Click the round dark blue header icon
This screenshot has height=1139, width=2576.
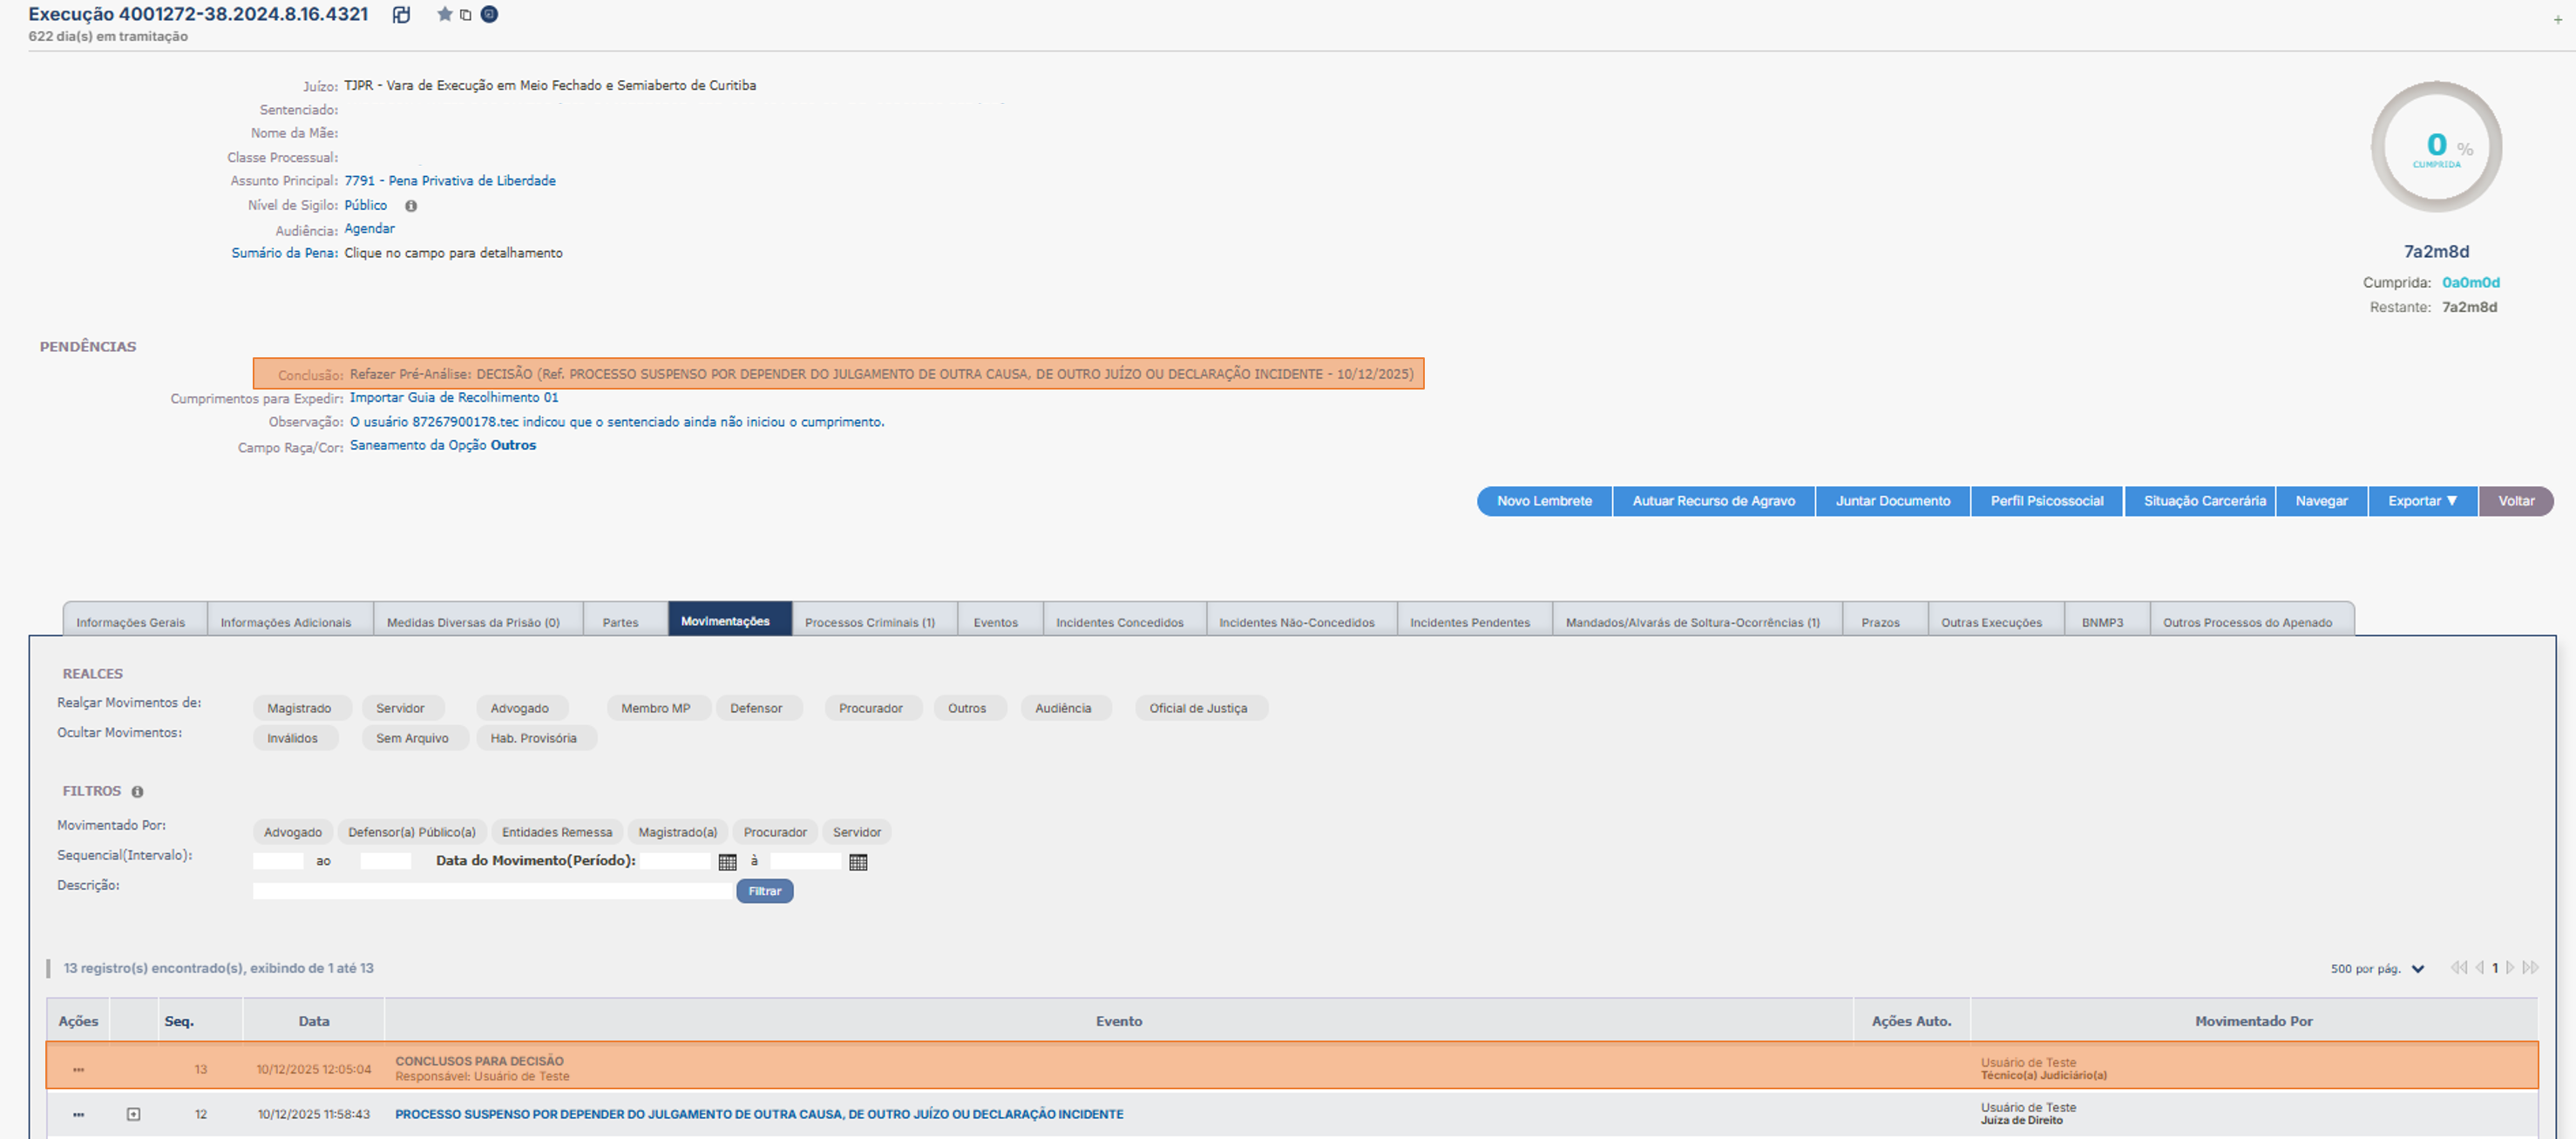pyautogui.click(x=489, y=14)
